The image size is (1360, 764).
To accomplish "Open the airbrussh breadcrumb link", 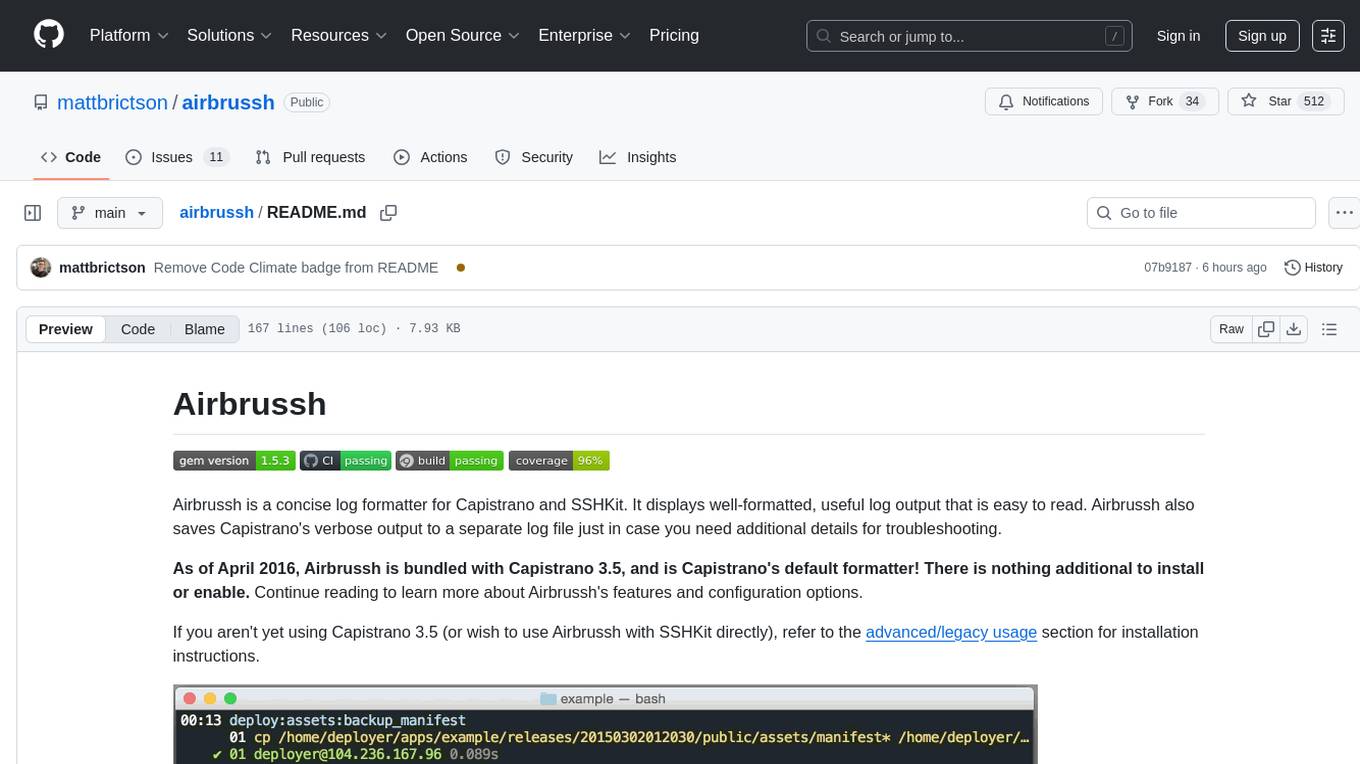I will [x=217, y=213].
